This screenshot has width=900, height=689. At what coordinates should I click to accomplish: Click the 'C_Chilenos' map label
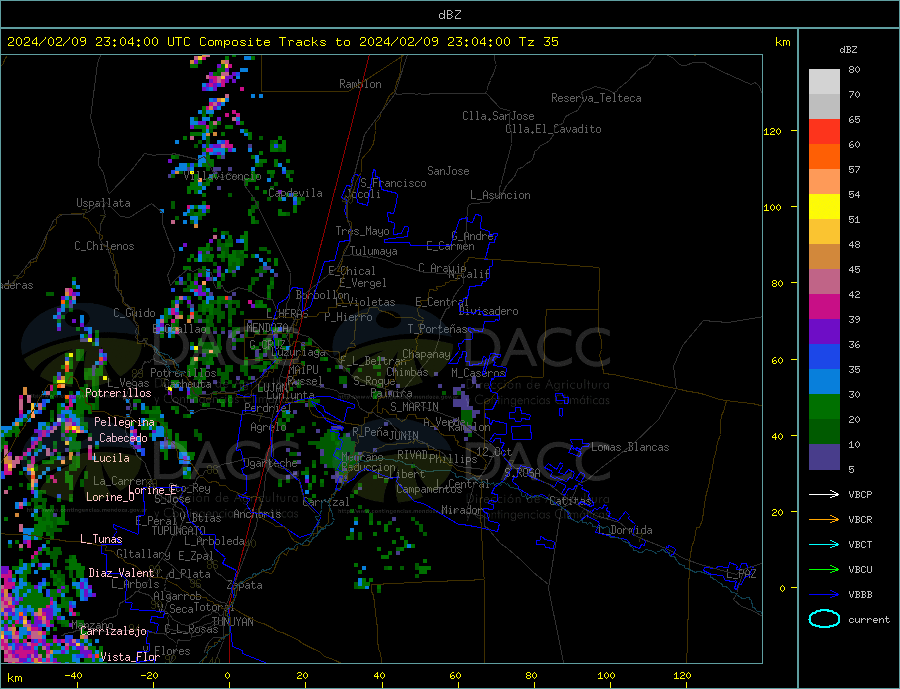[x=104, y=246]
